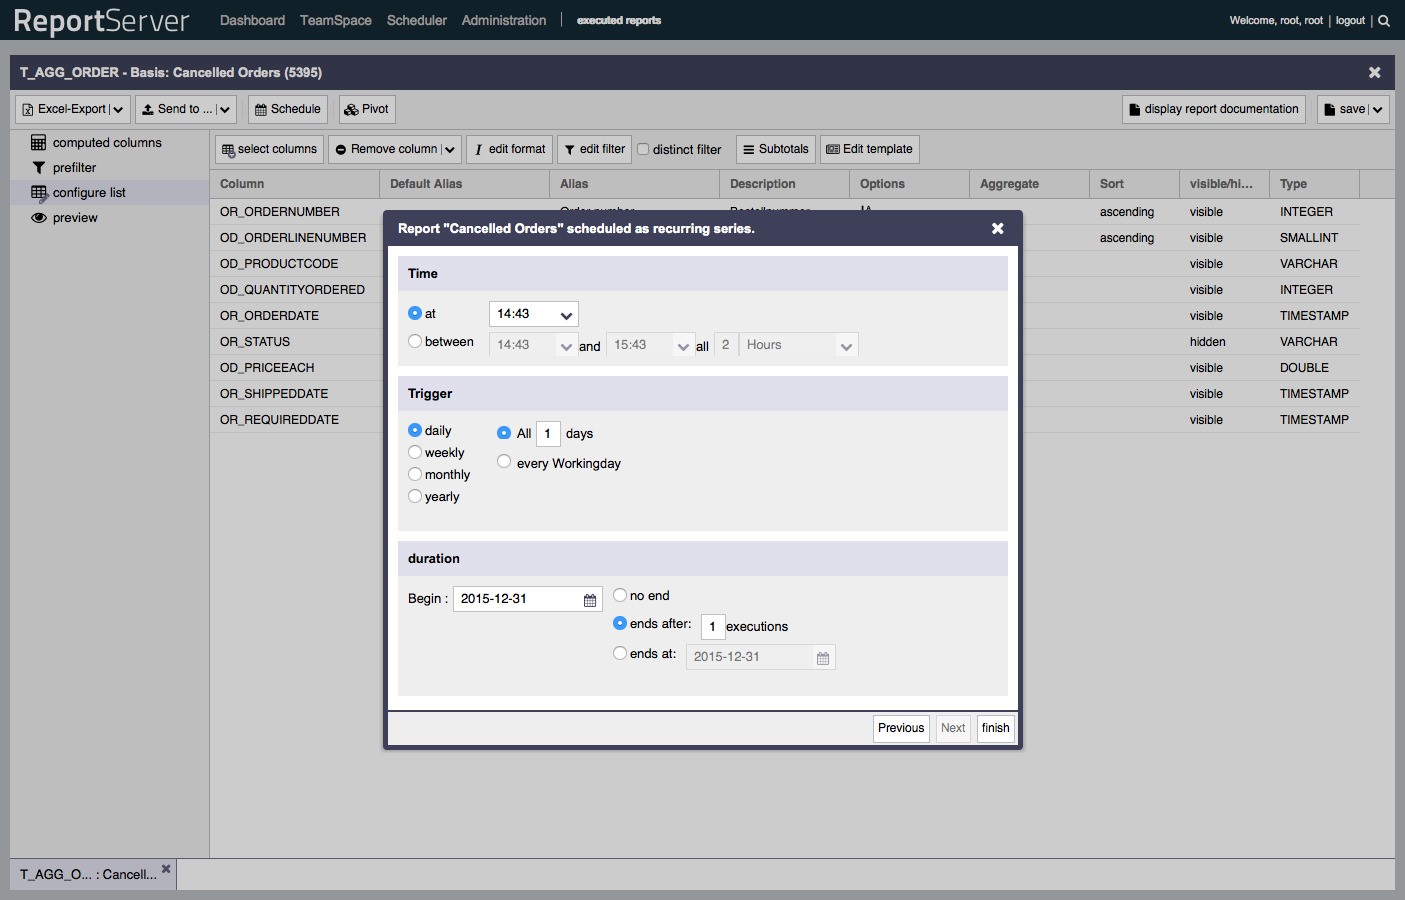The height and width of the screenshot is (900, 1405).
Task: Open display report documentation
Action: [1213, 109]
